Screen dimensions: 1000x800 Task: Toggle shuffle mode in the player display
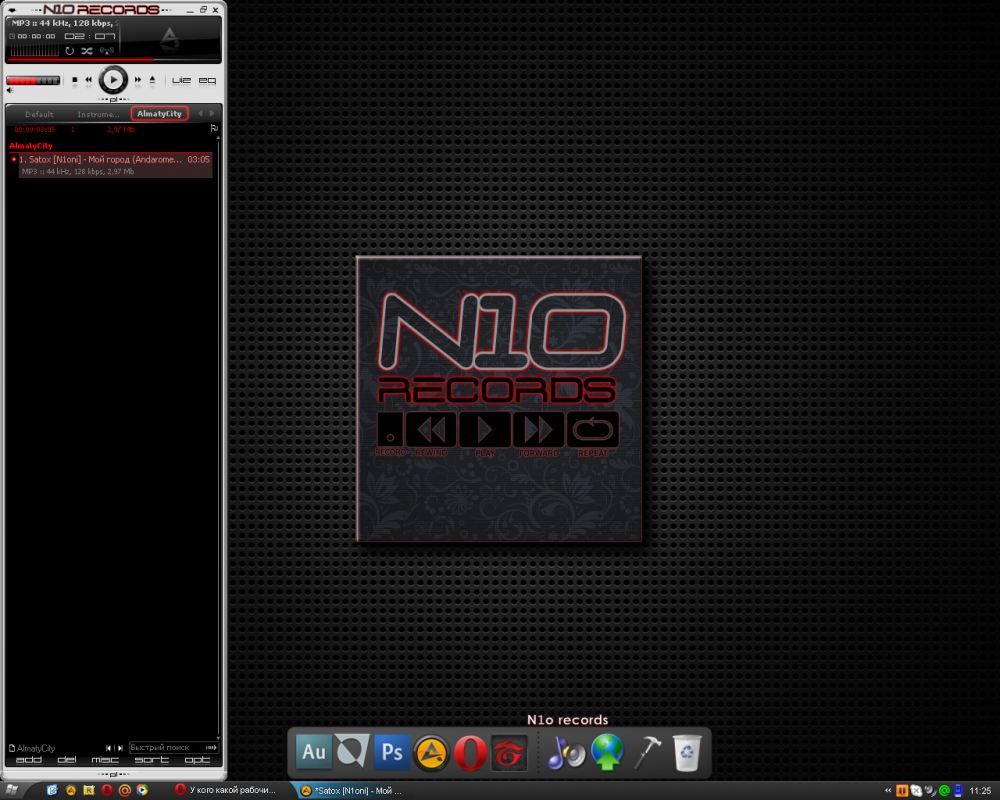pos(87,50)
